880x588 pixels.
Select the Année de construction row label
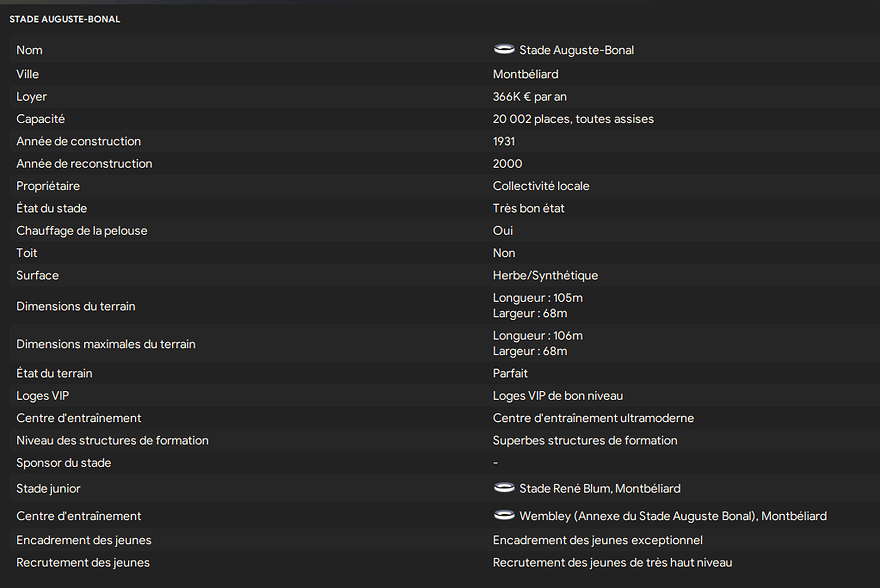78,142
